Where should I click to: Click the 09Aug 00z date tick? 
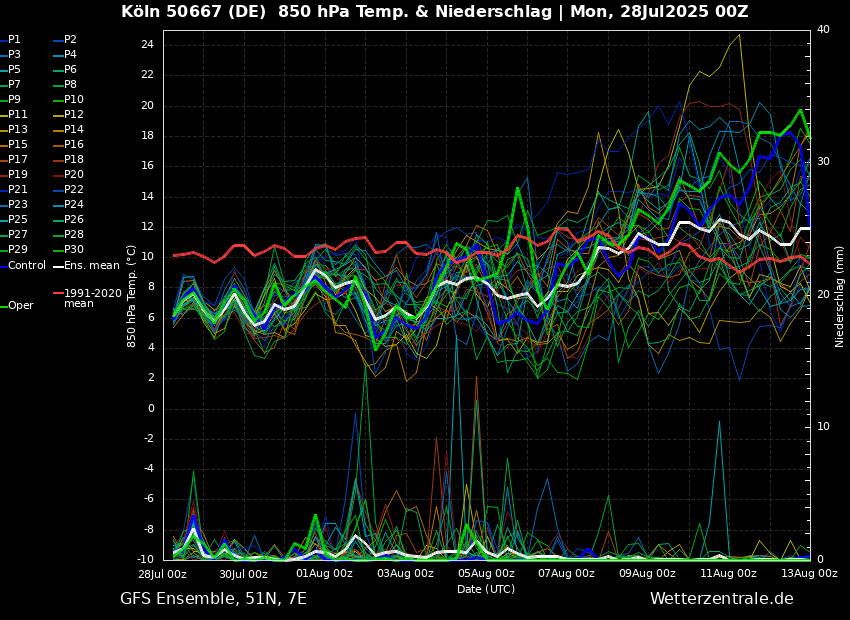coord(647,574)
